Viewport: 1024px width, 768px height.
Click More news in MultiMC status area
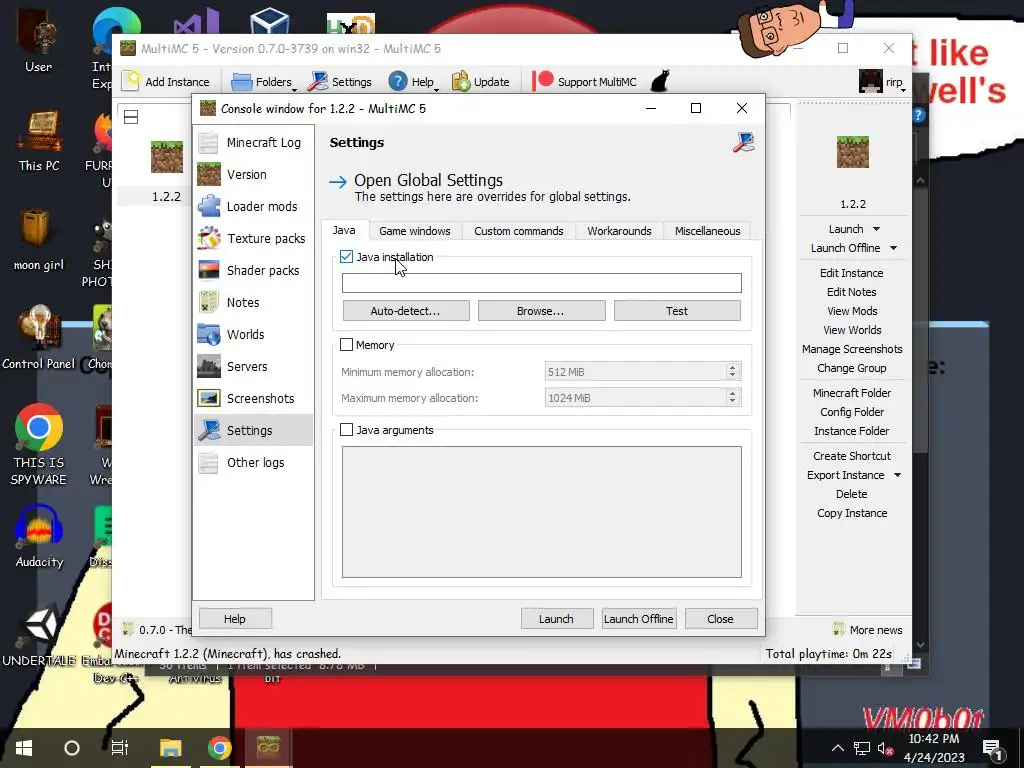[868, 630]
